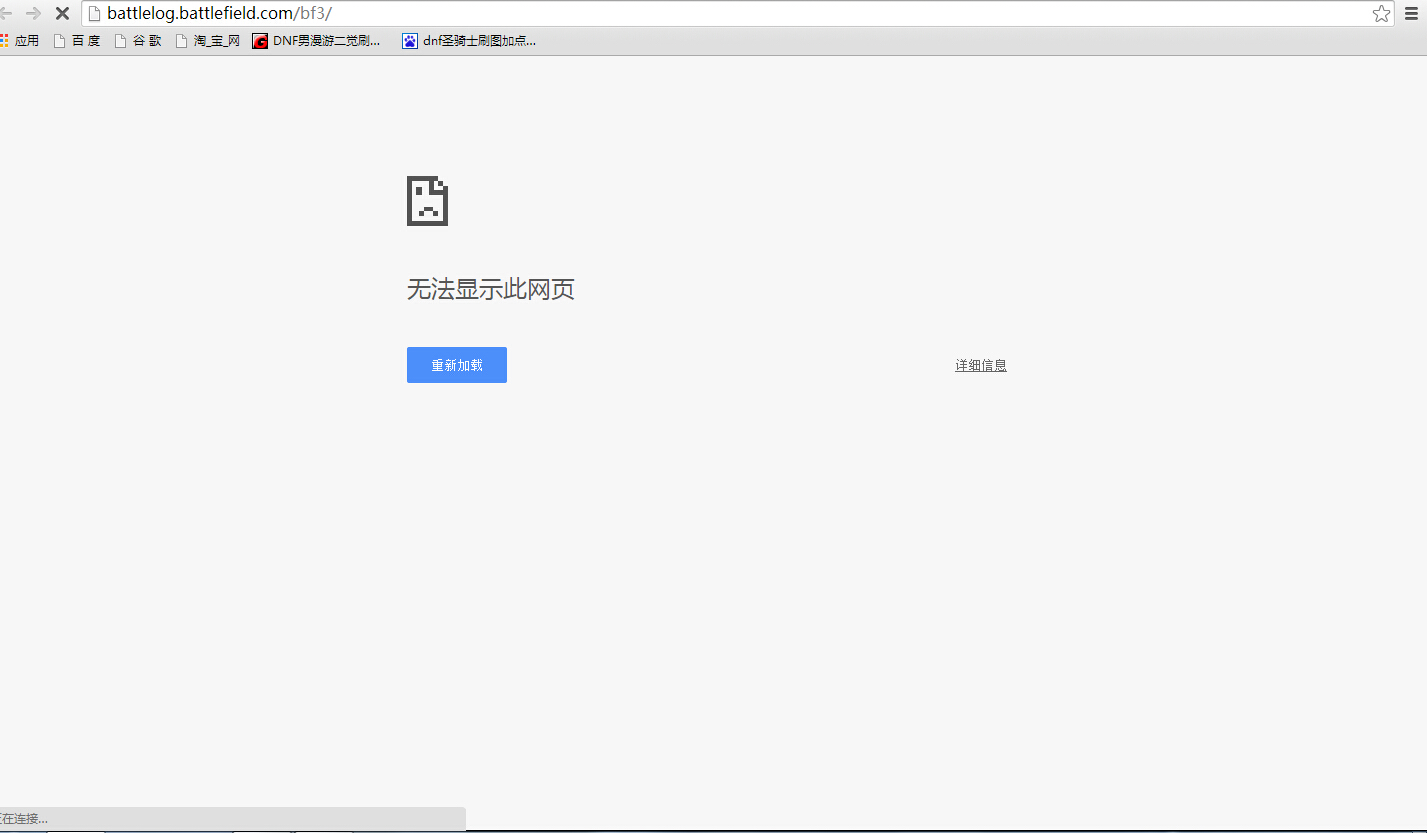Open the 淘宝网 bookmark
The height and width of the screenshot is (833, 1427).
[x=208, y=41]
